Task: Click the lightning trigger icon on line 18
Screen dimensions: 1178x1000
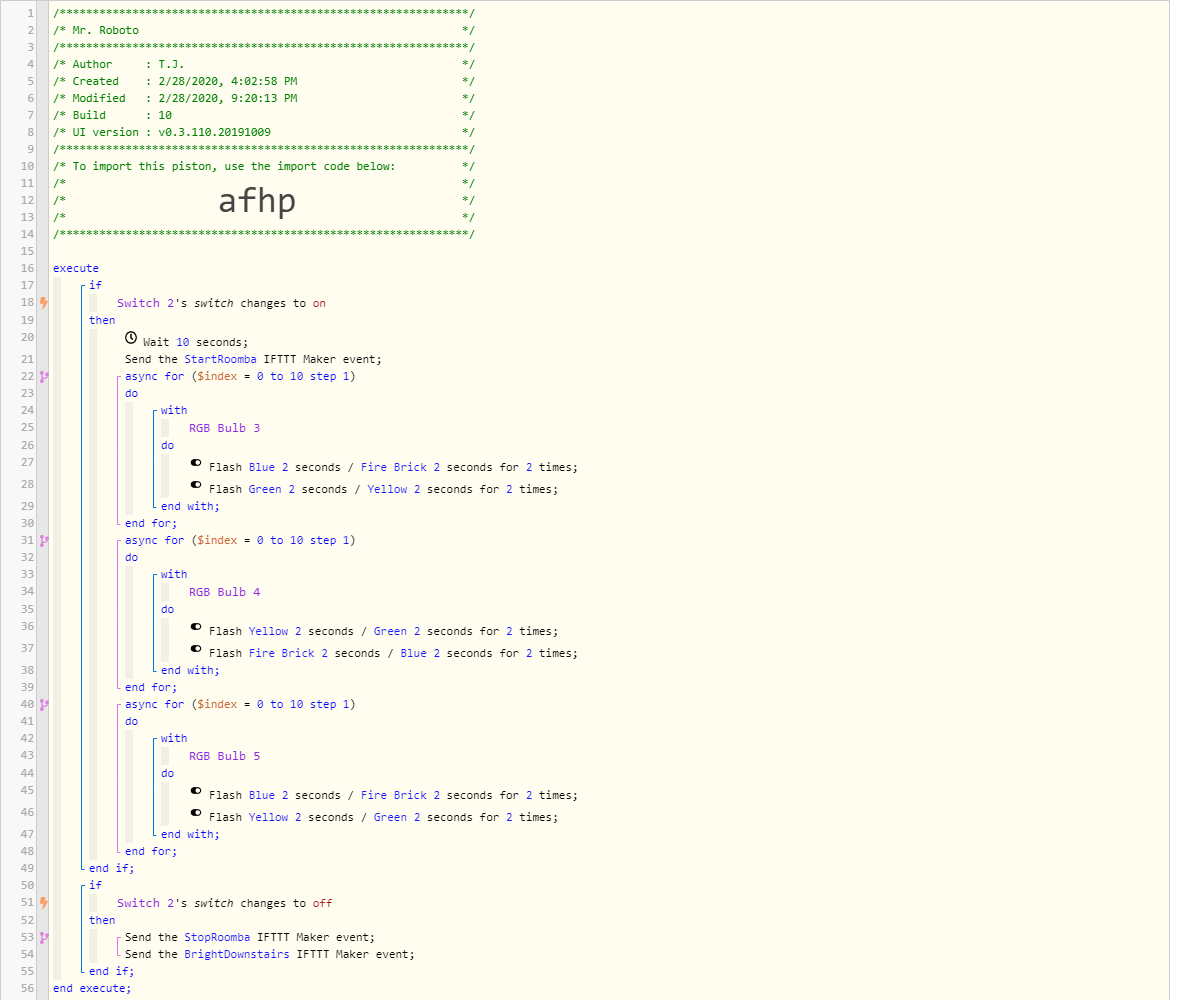Action: (44, 302)
